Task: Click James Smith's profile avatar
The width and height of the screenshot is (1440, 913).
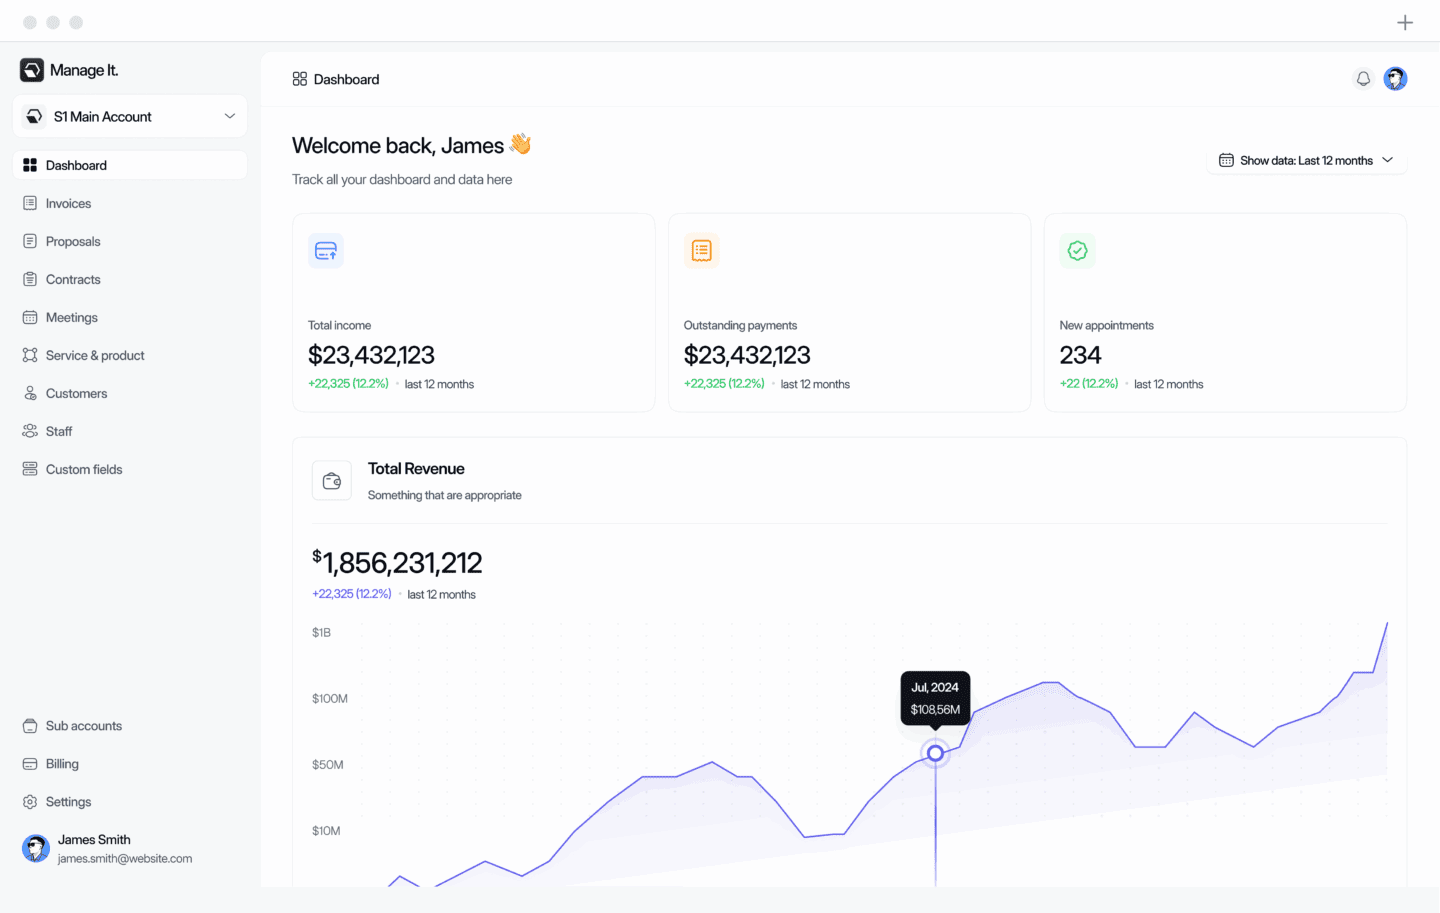Action: coord(35,847)
